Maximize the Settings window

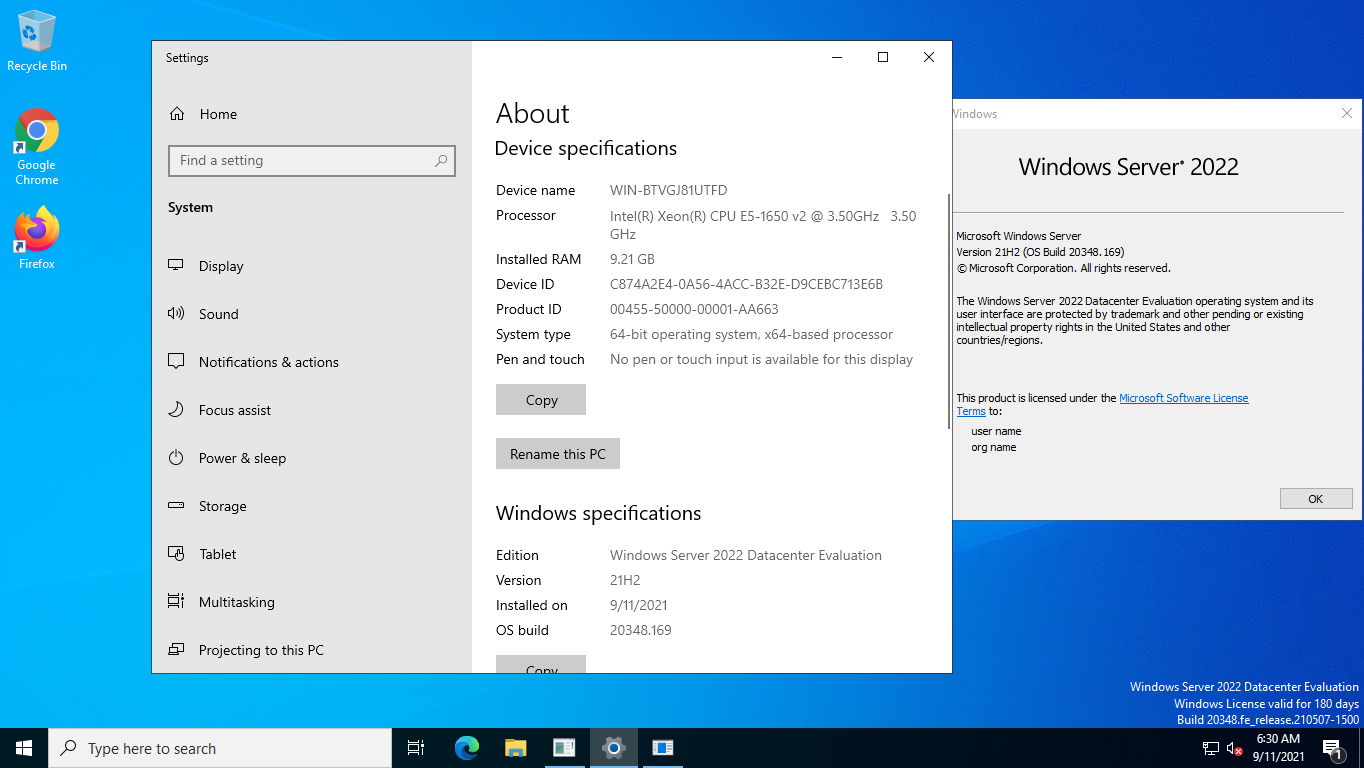[883, 57]
